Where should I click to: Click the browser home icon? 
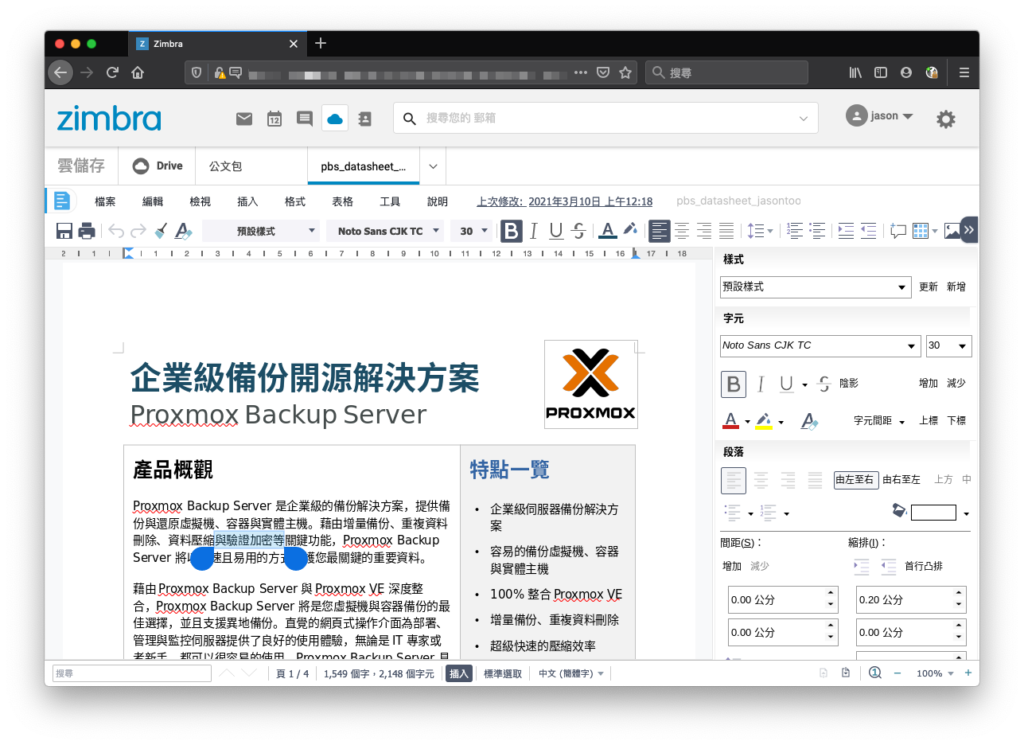click(x=138, y=72)
